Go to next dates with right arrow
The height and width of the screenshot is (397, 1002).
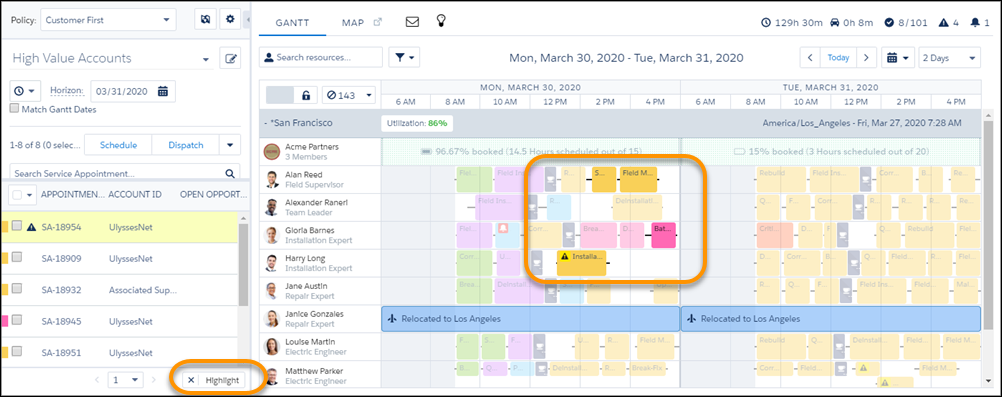coord(866,58)
